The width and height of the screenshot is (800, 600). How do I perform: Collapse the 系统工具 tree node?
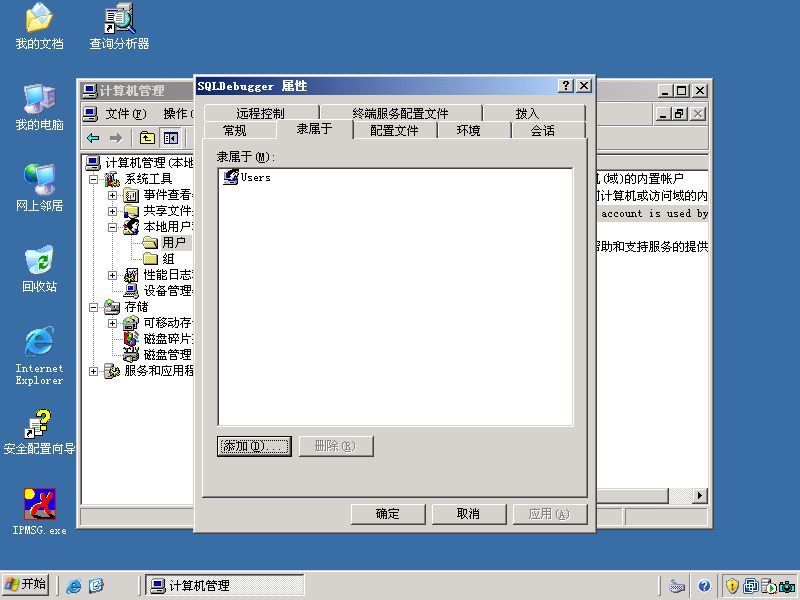tap(93, 179)
